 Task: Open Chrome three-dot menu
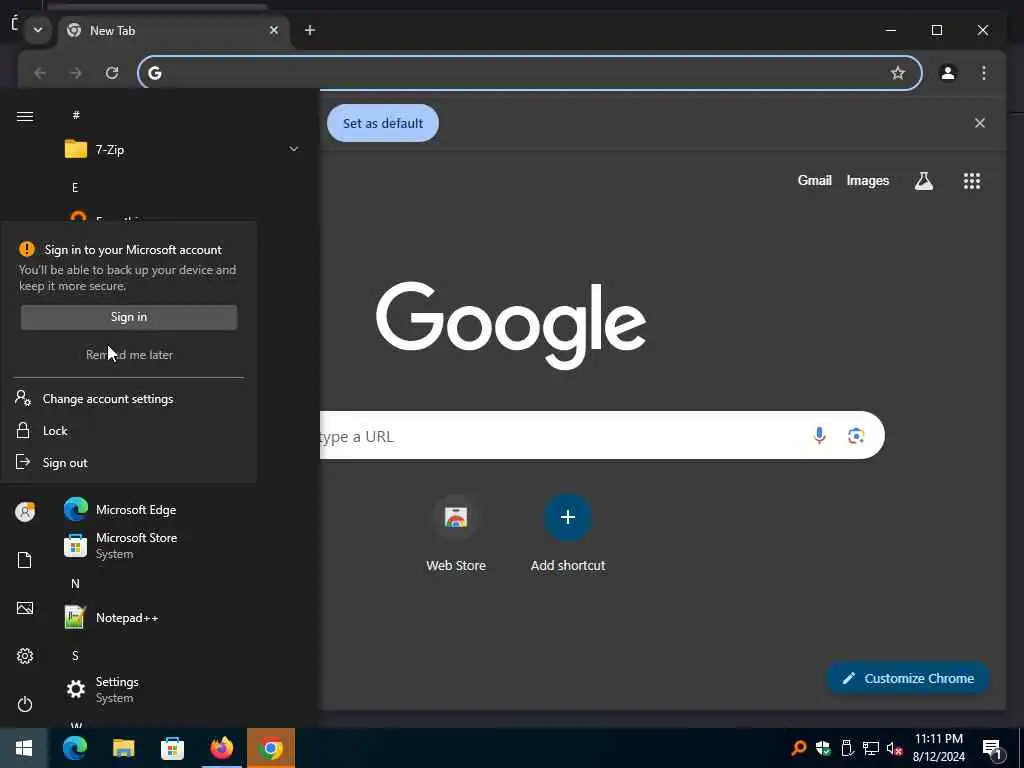point(984,73)
